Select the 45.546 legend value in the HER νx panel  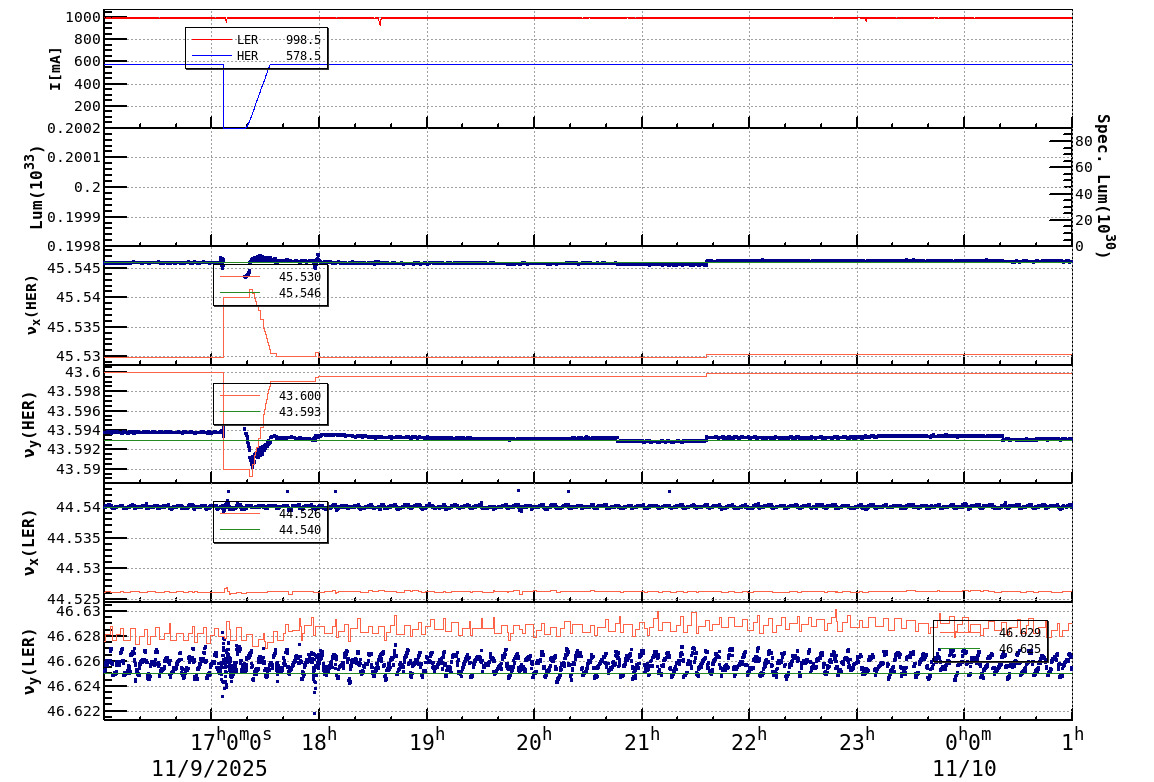[x=299, y=293]
